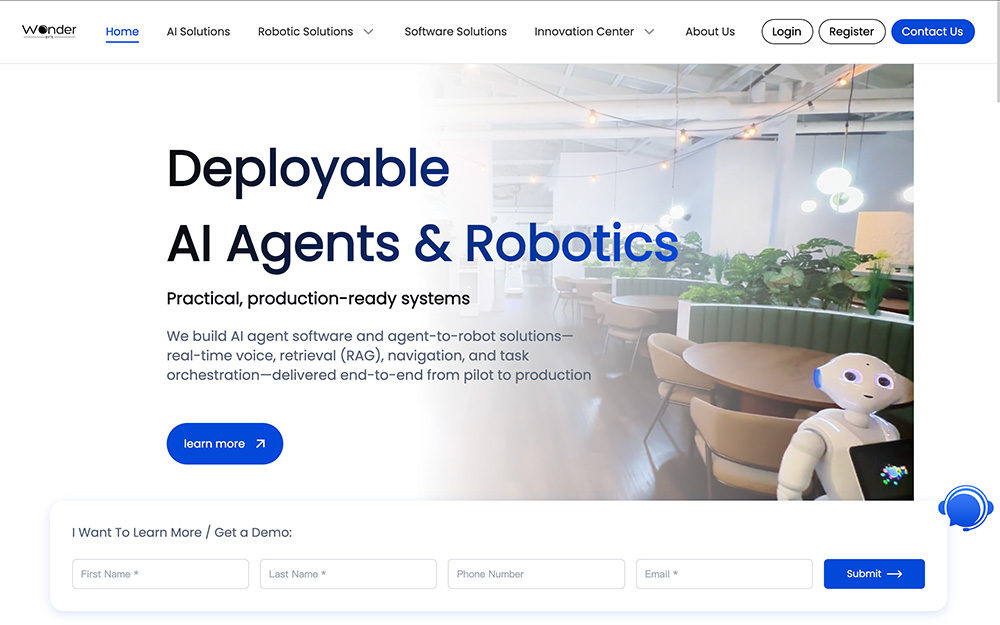The width and height of the screenshot is (1000, 625).
Task: Navigate to About Us
Action: click(710, 32)
